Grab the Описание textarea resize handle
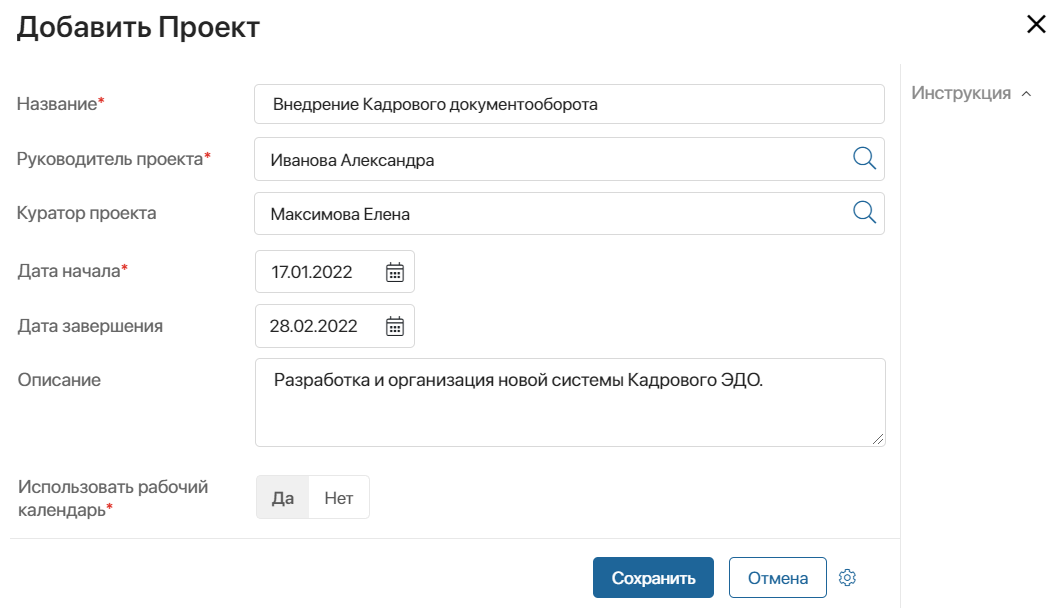The height and width of the screenshot is (611, 1060). point(877,439)
